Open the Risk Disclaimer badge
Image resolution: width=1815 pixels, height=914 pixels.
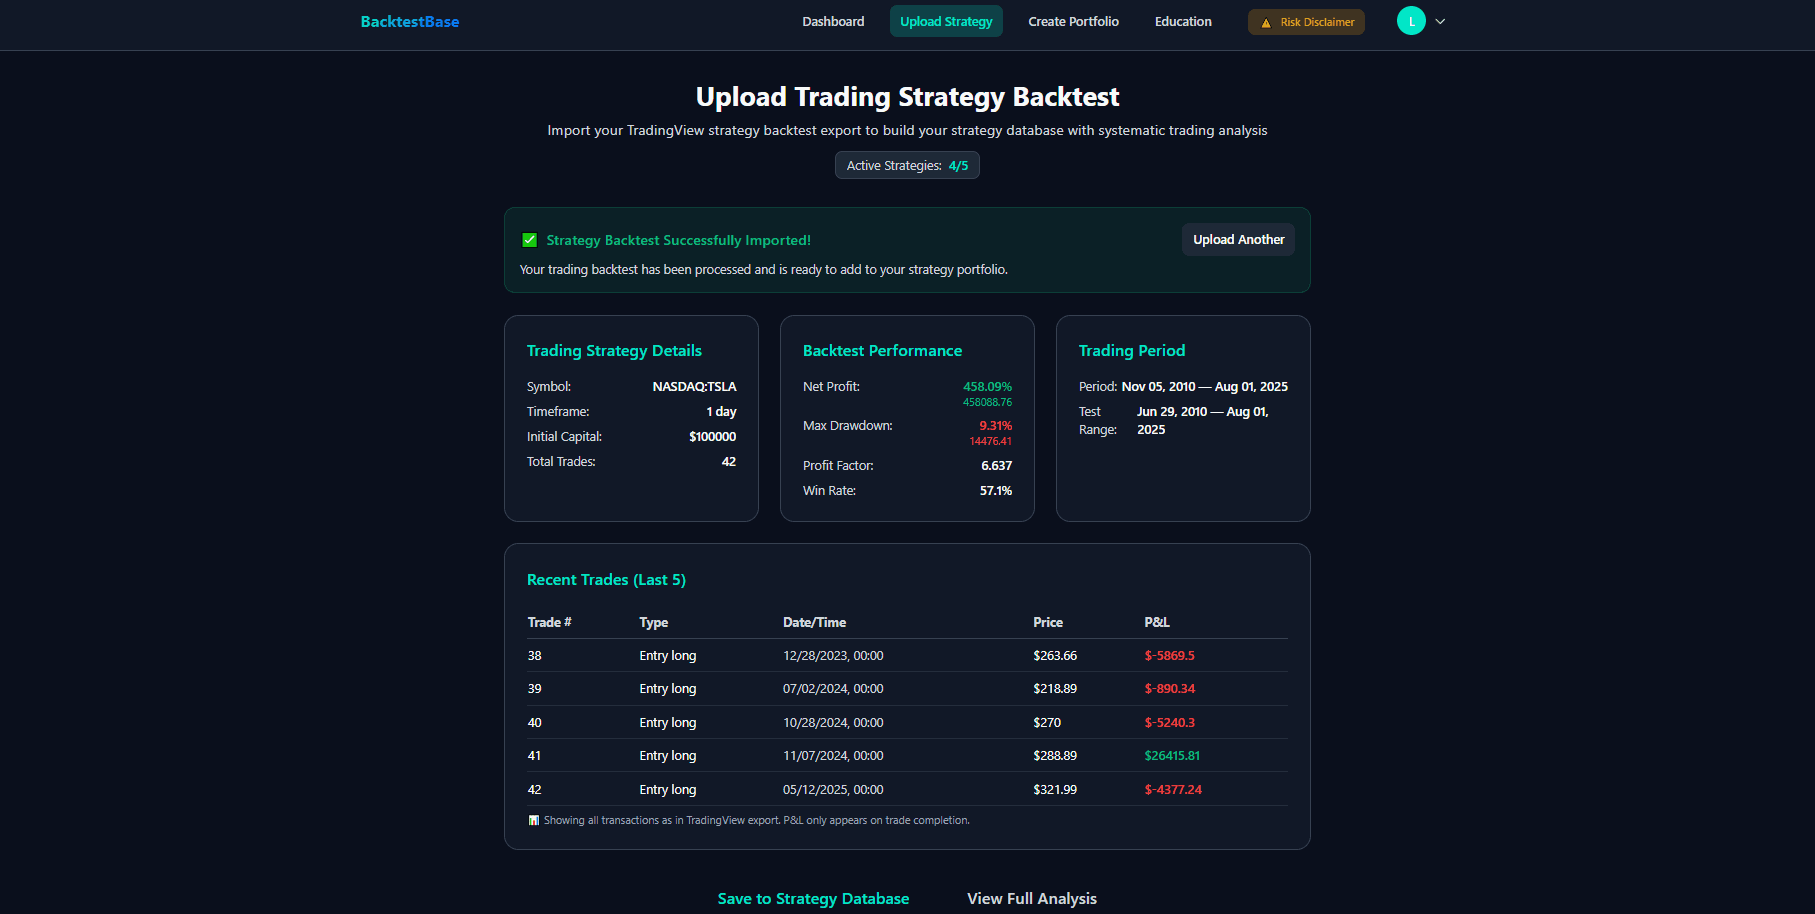1306,22
